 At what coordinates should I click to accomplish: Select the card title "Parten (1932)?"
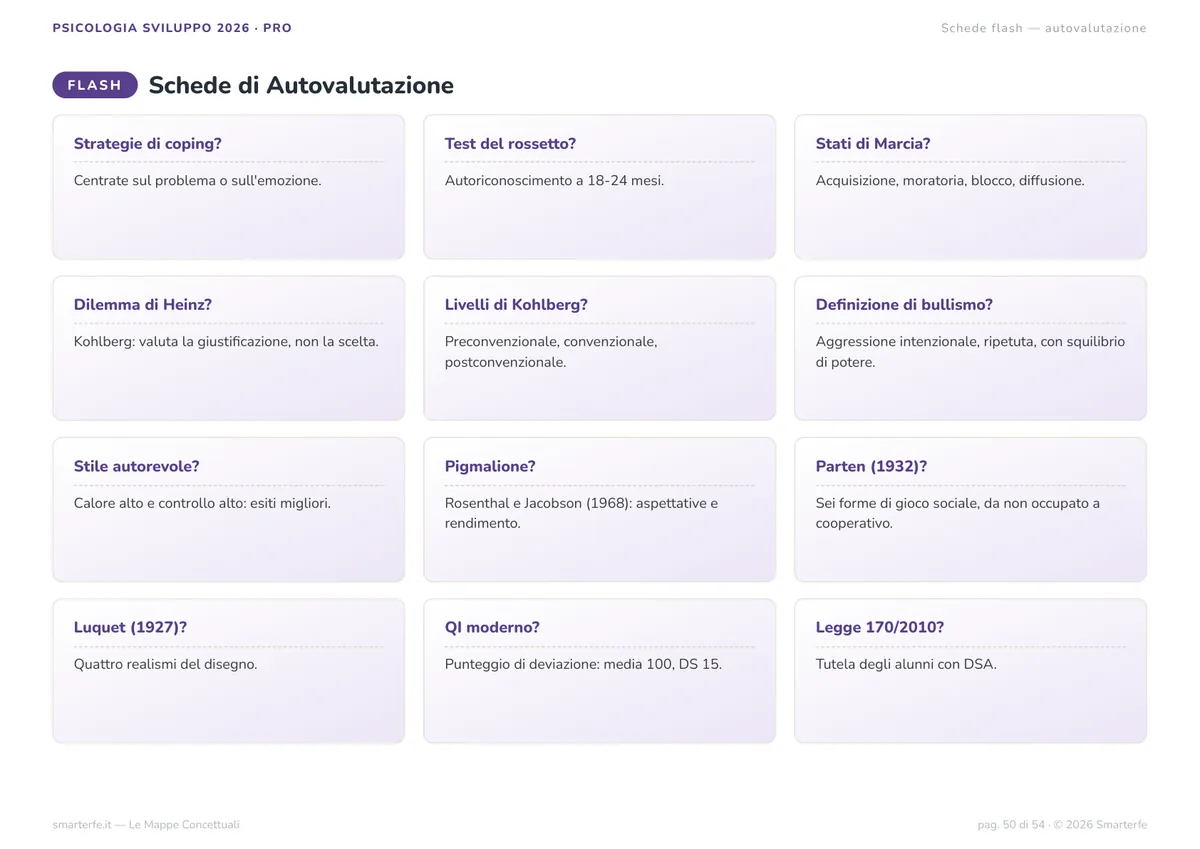[x=871, y=466]
